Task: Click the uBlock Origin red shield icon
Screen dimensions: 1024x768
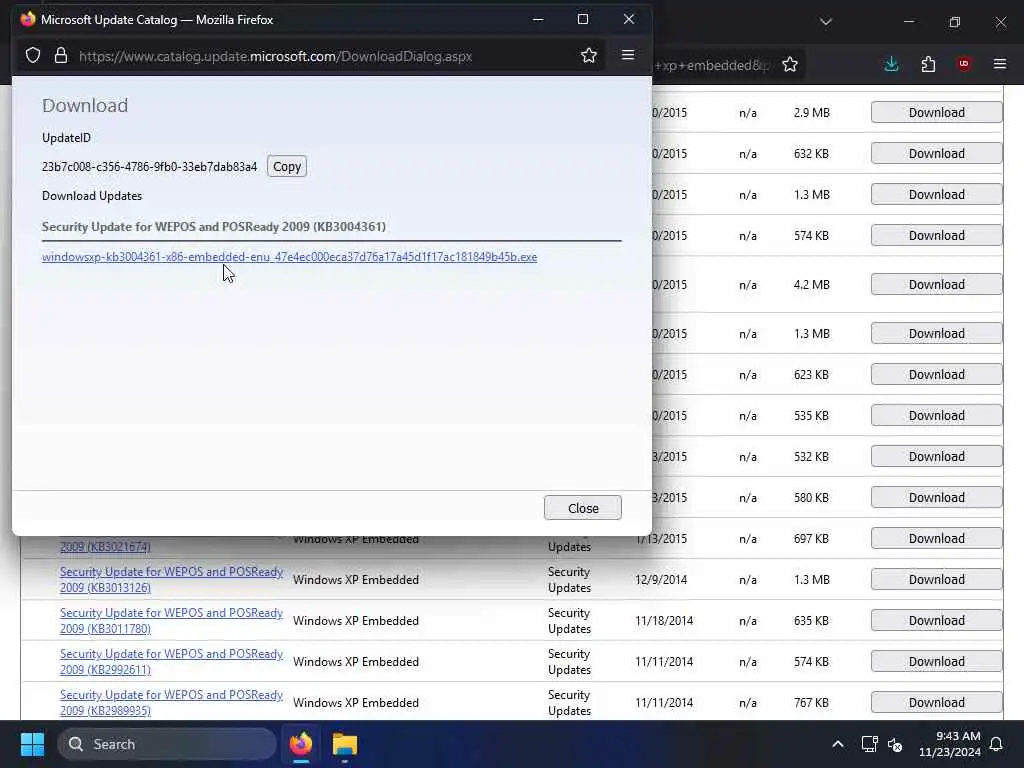Action: (x=963, y=64)
